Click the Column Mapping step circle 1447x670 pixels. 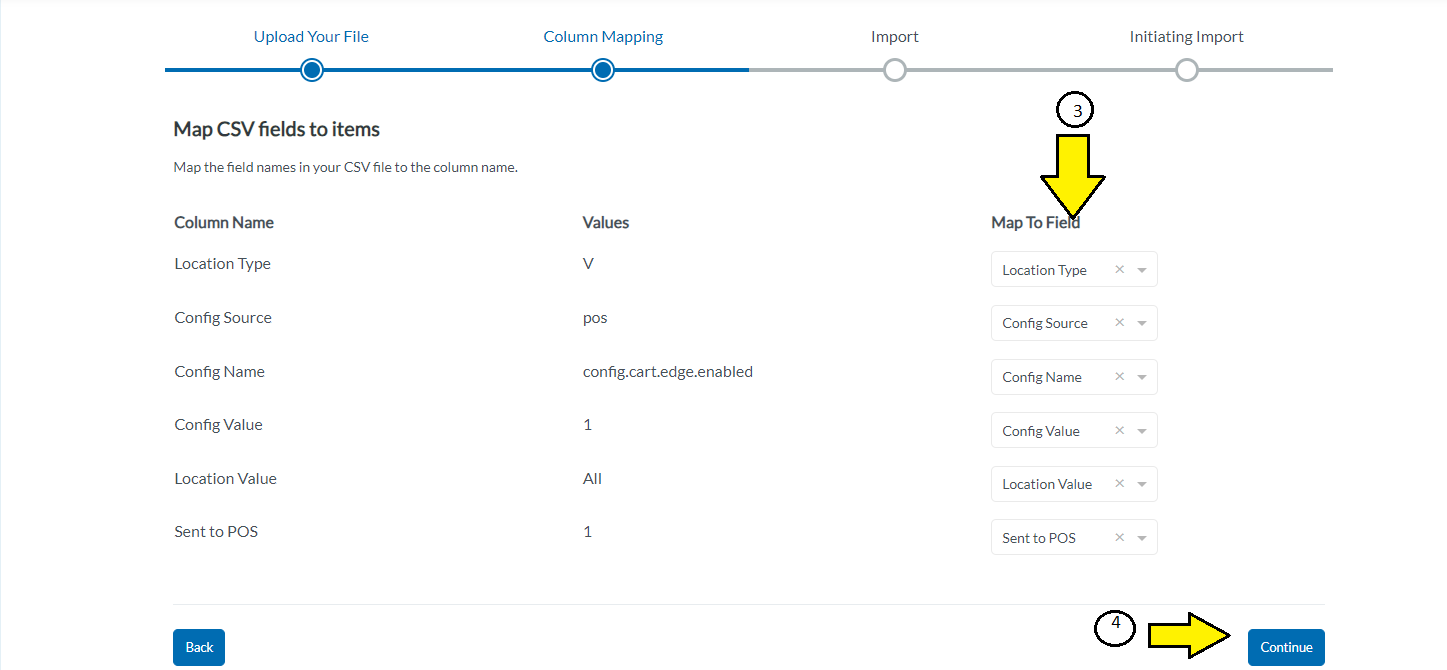point(602,70)
